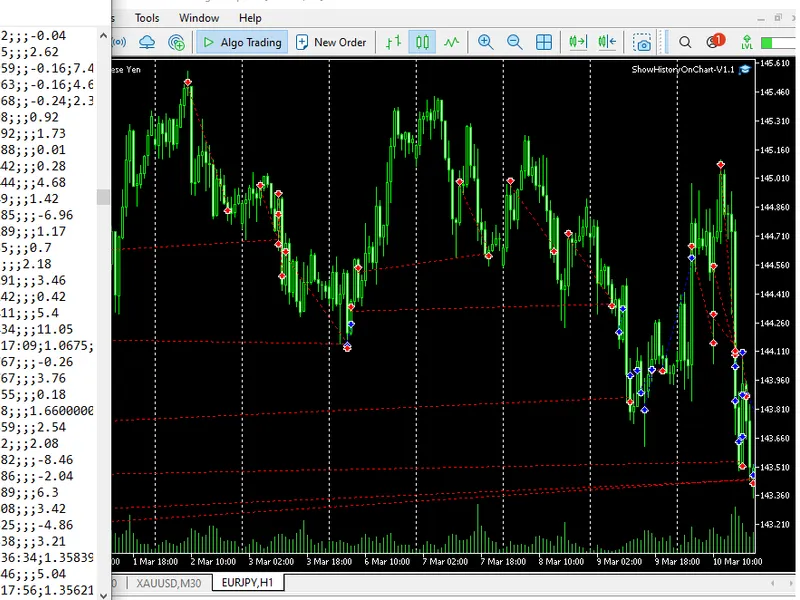Click text line '34;;;11.05'
The image size is (800, 600).
37,329
